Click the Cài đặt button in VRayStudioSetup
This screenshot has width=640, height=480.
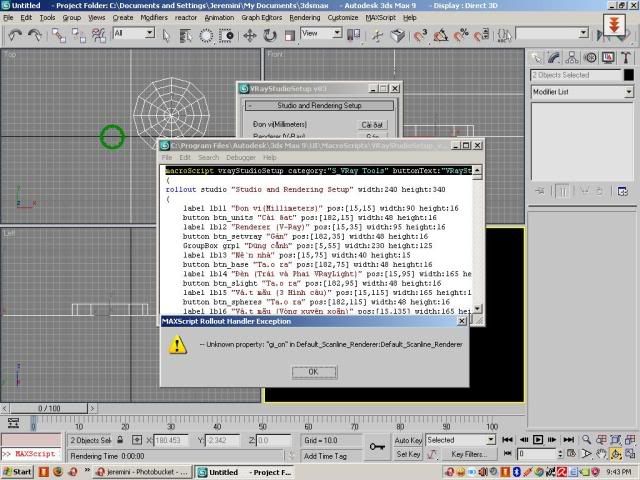tap(372, 125)
